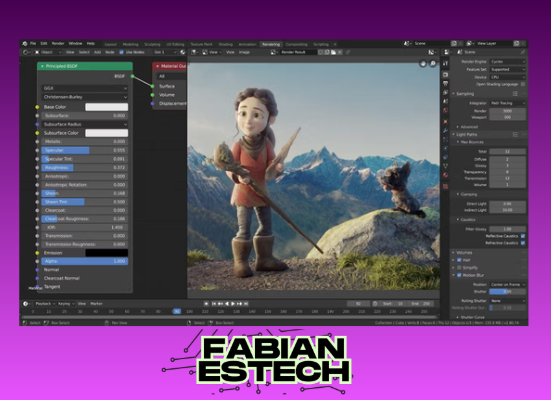Viewport: 551px width, 400px height.
Task: Open the Light Paths presets list icon
Action: point(515,135)
